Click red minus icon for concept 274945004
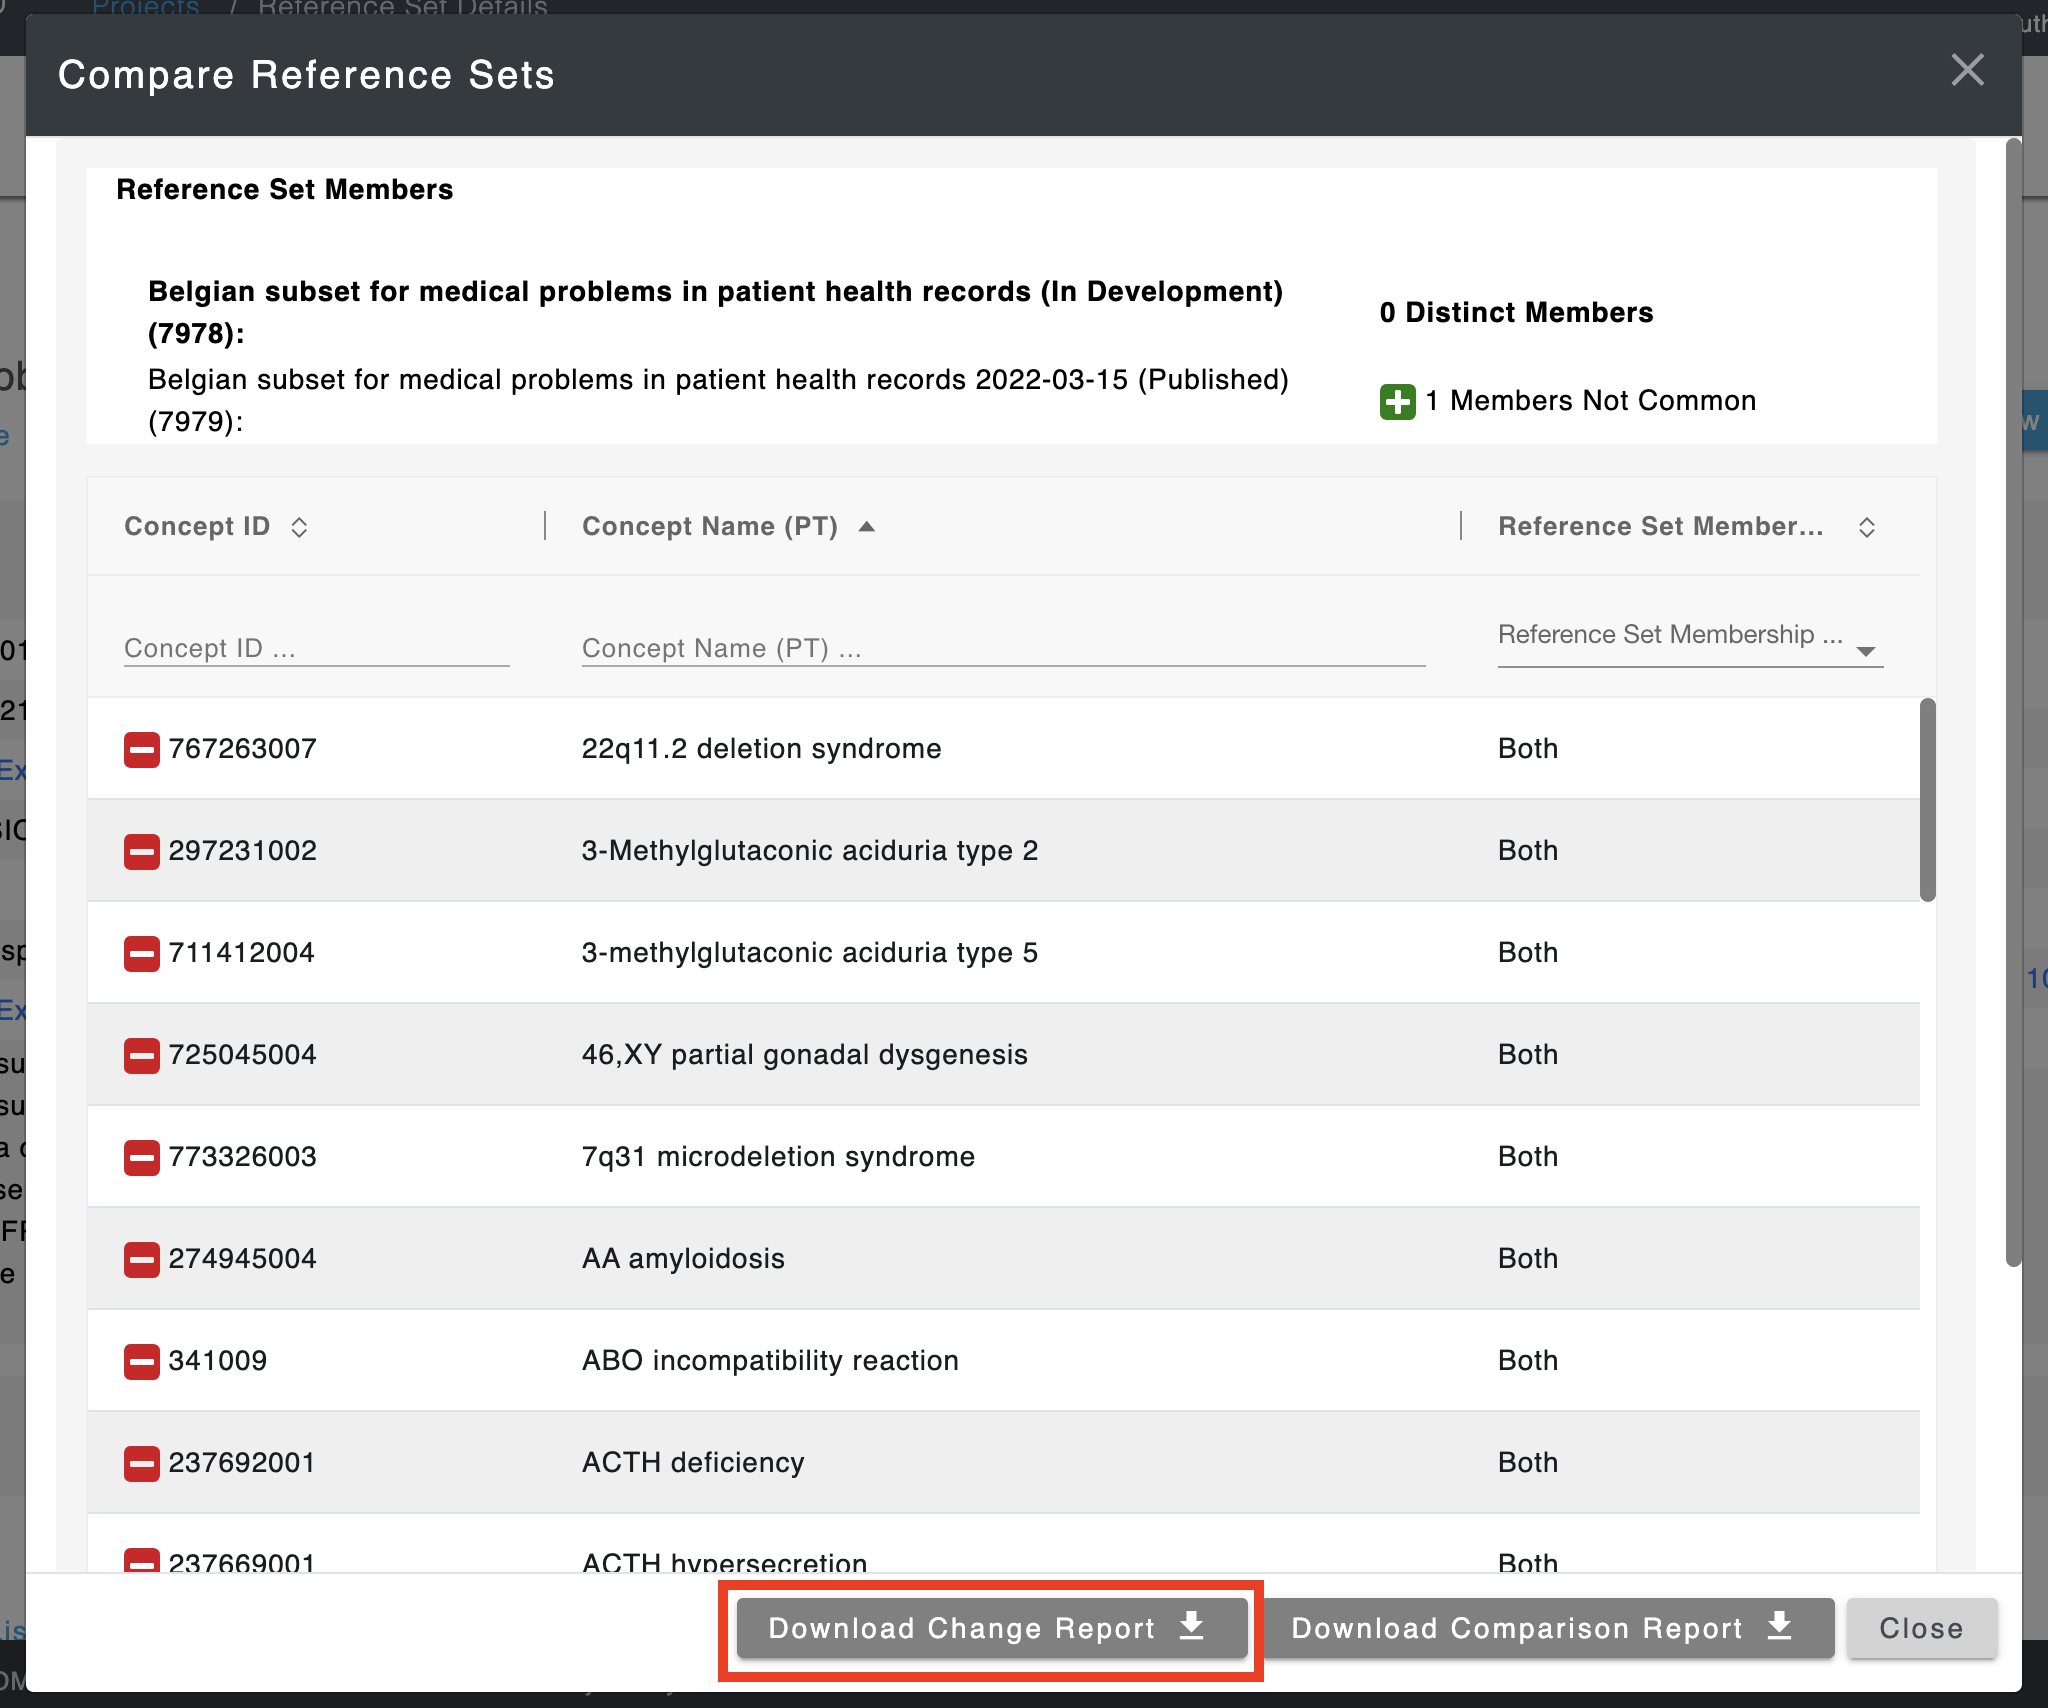This screenshot has height=1708, width=2048. point(141,1259)
